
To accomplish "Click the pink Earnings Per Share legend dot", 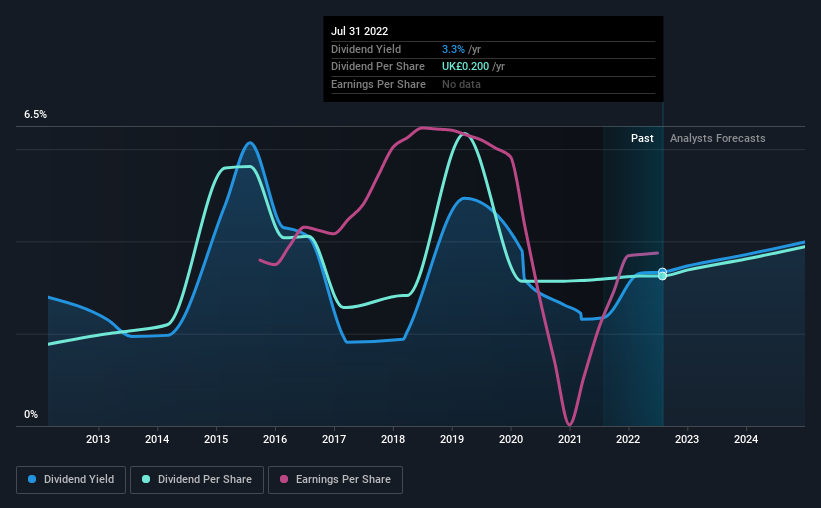I will 284,479.
